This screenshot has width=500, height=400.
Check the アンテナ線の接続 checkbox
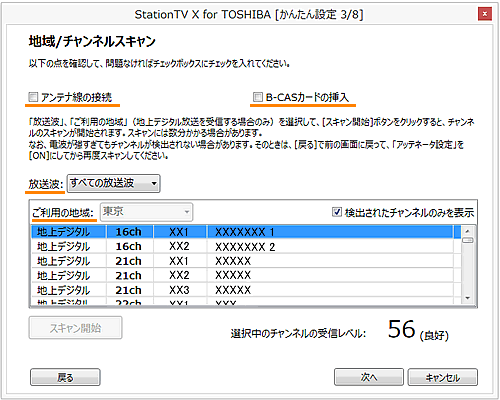click(33, 97)
